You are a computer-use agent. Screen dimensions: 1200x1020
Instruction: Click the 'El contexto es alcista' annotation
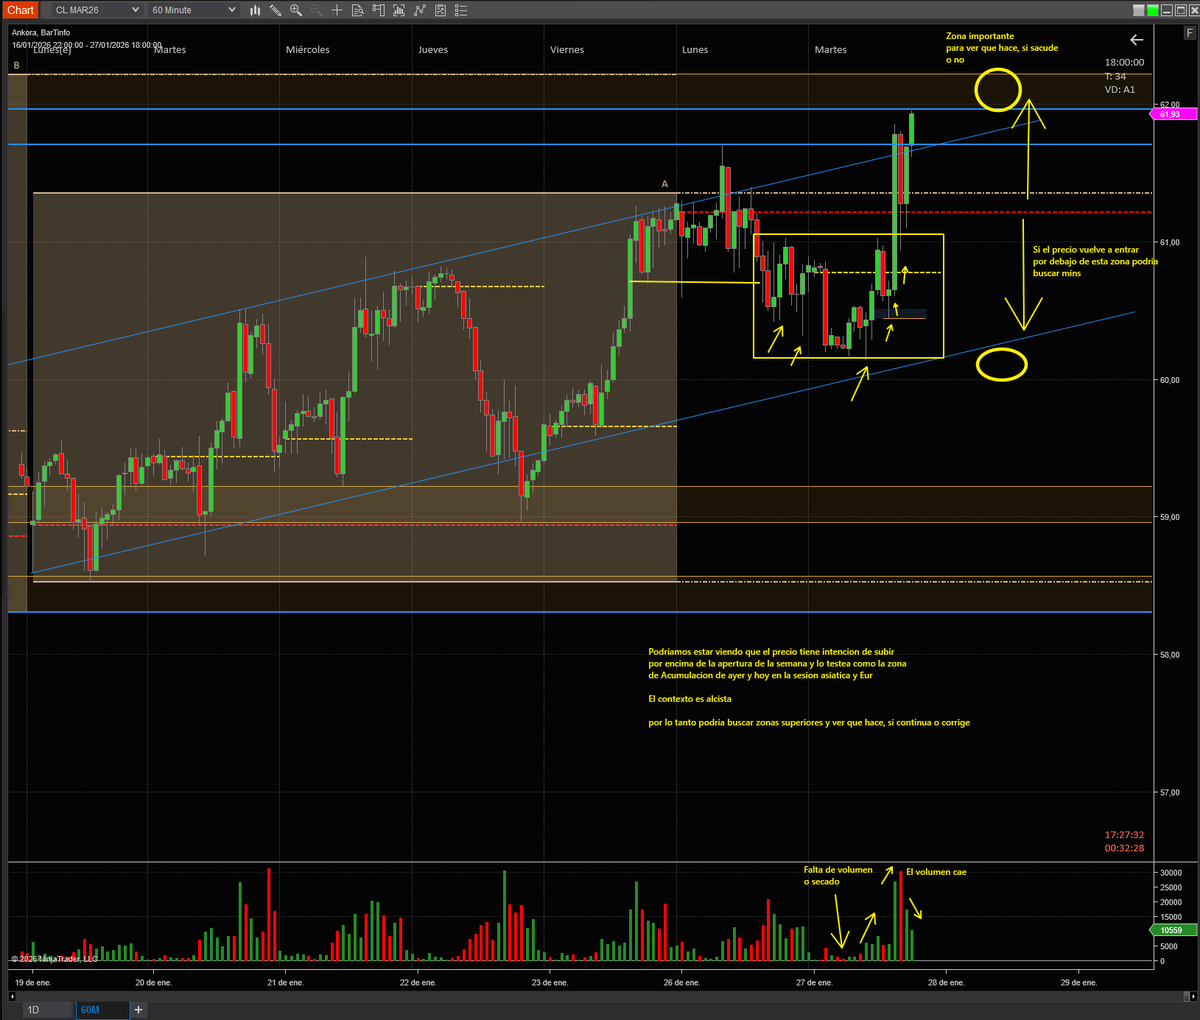pyautogui.click(x=689, y=699)
